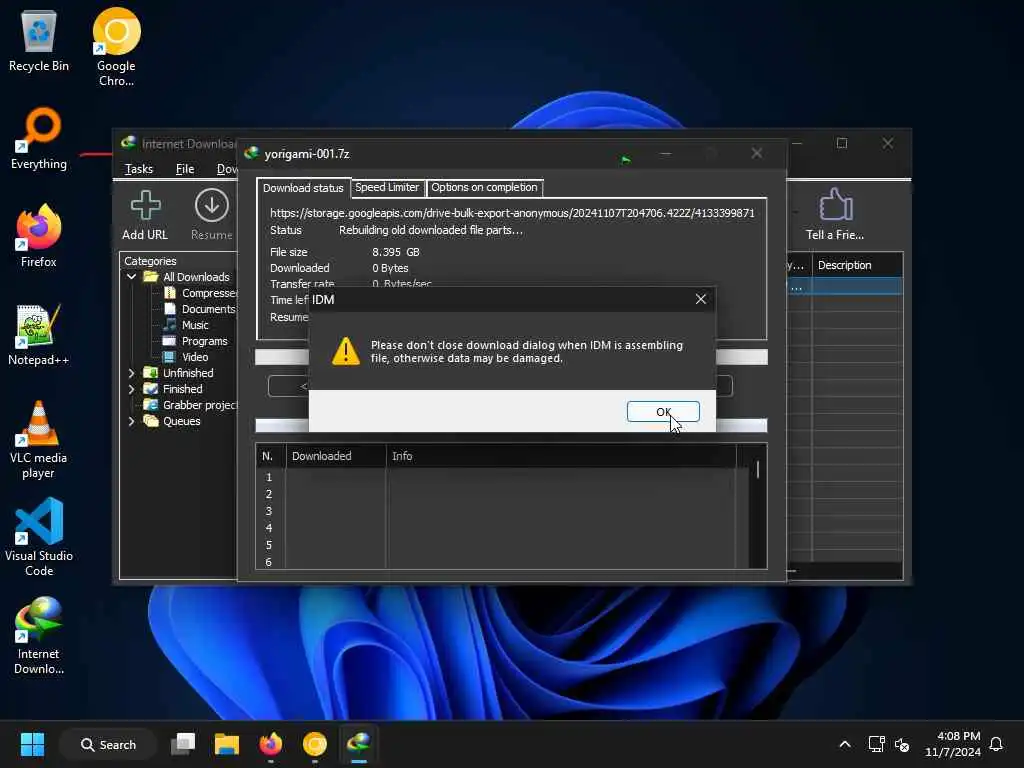Screen dimensions: 1024x768
Task: Open Task View from the taskbar
Action: click(x=183, y=744)
